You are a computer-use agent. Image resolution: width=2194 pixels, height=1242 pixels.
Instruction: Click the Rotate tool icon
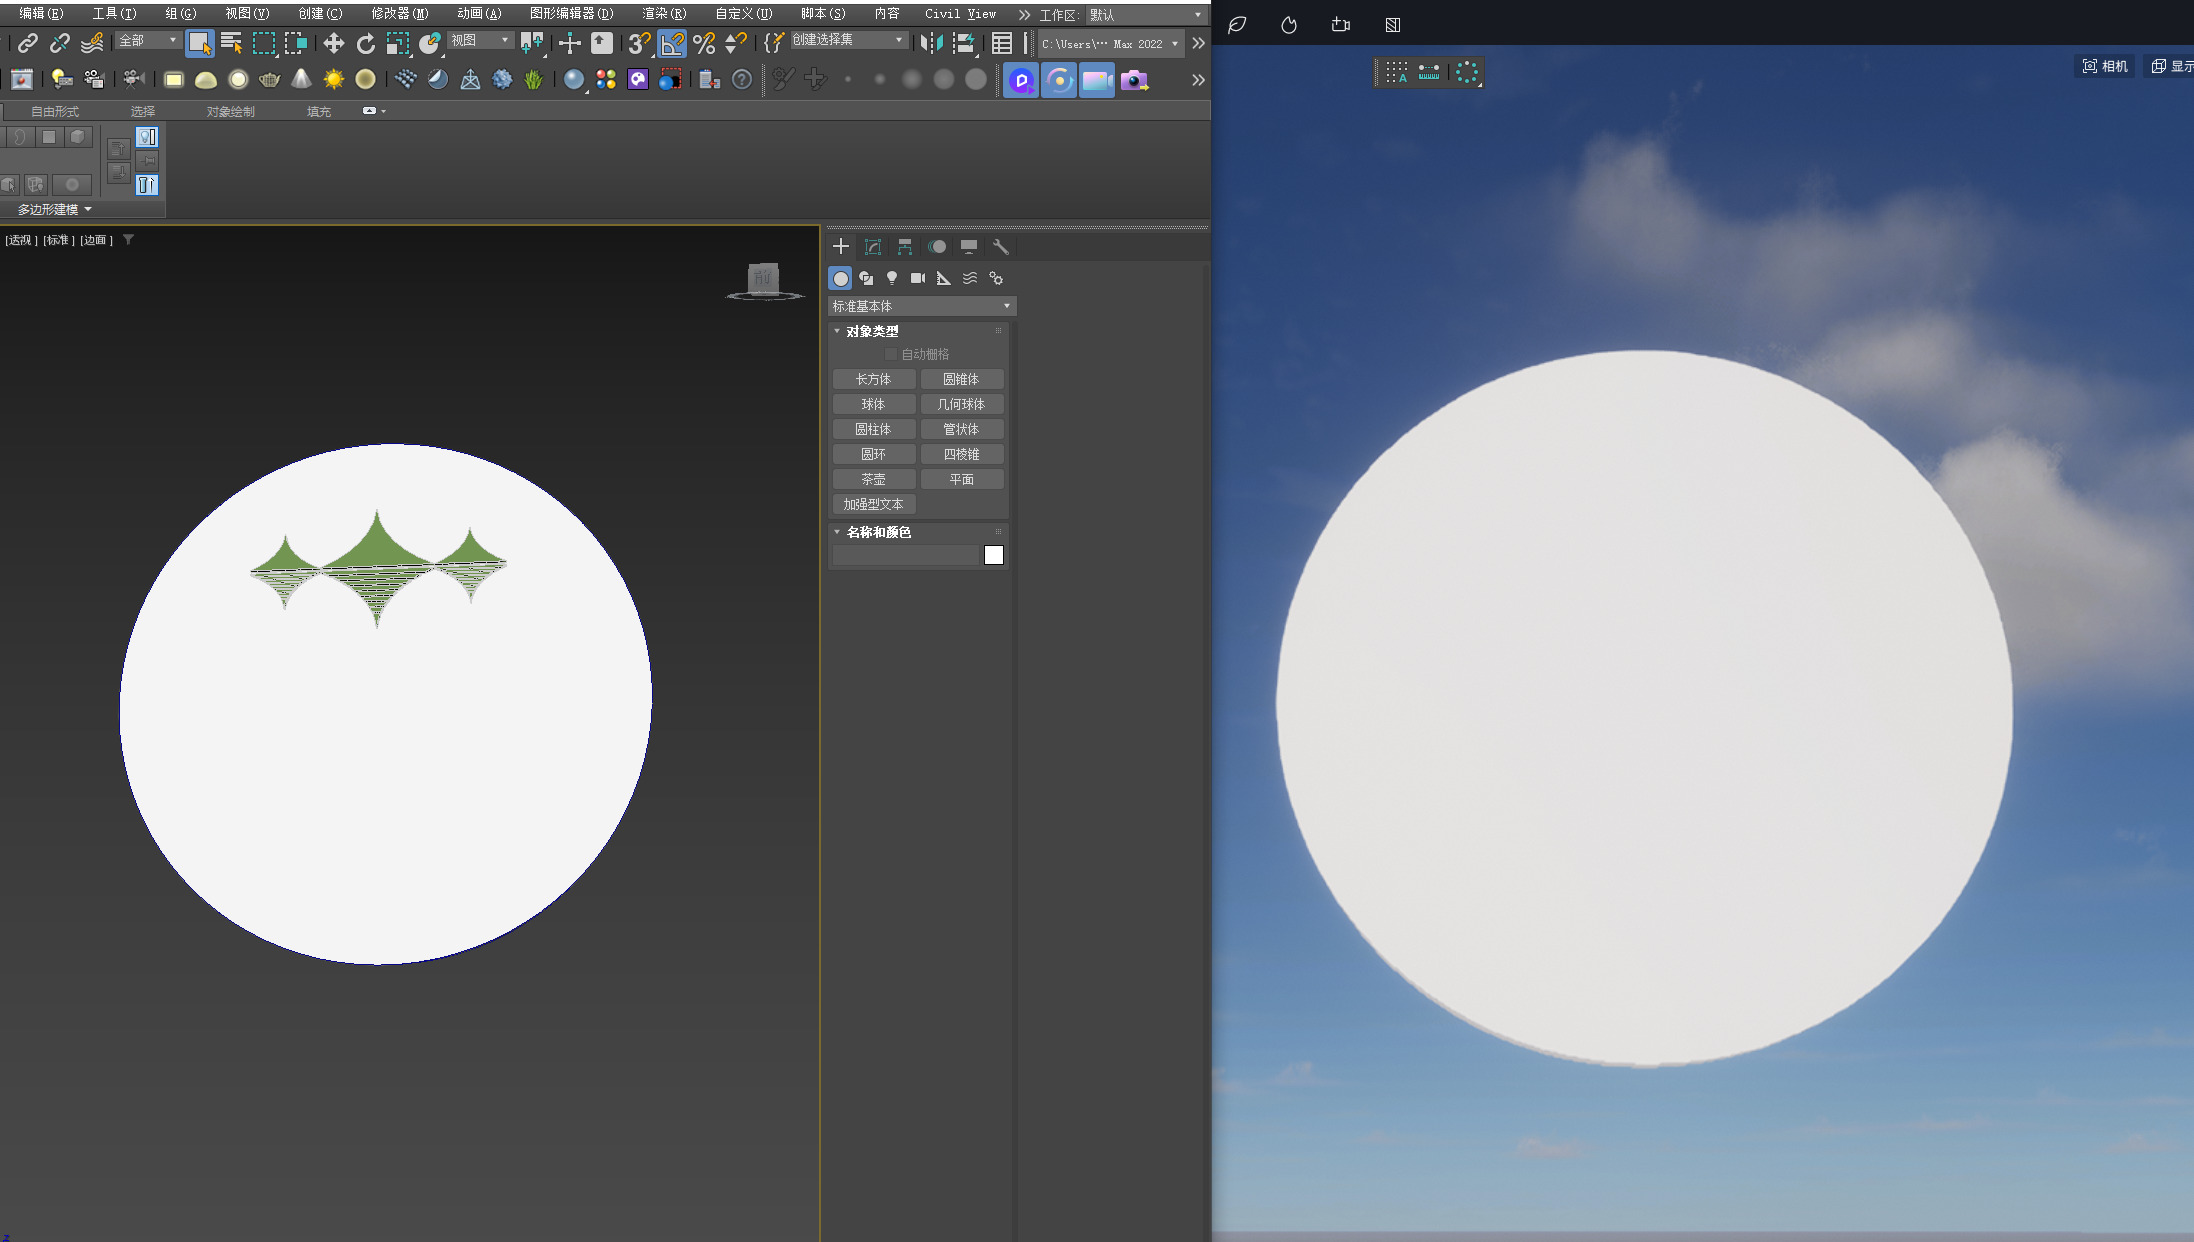[366, 43]
